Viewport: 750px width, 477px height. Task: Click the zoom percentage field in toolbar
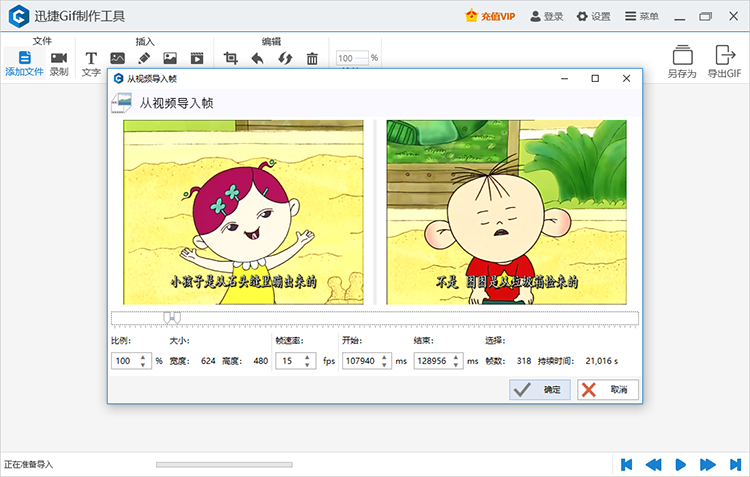coord(352,58)
